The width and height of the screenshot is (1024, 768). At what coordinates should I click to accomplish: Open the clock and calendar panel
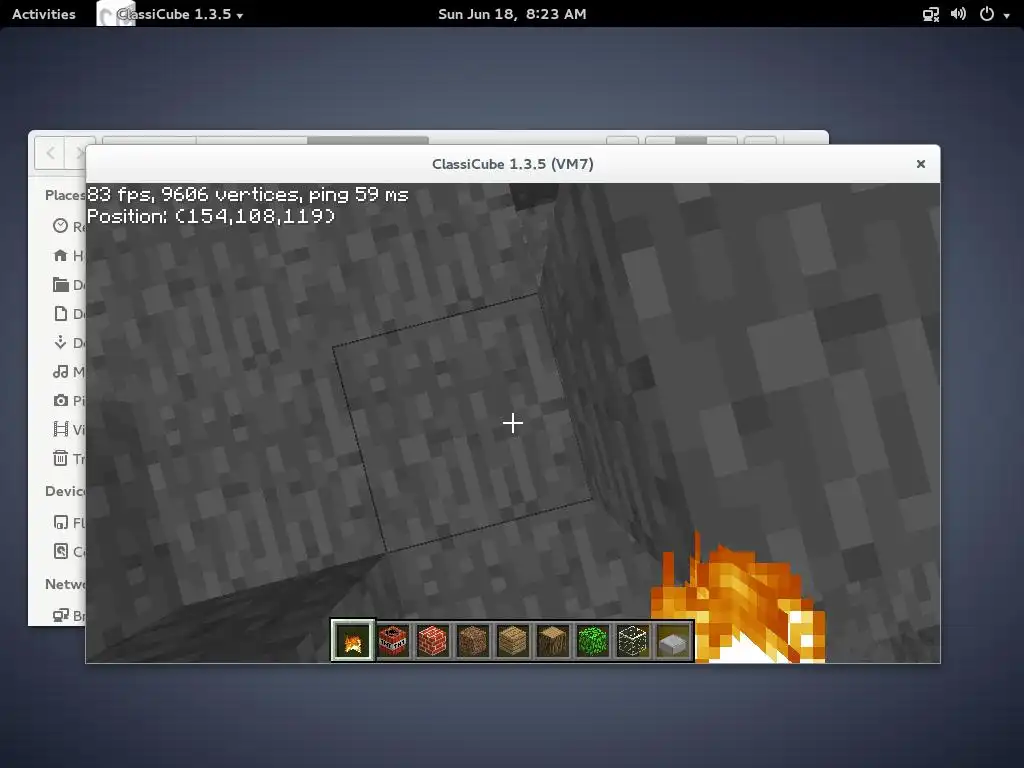click(x=512, y=14)
